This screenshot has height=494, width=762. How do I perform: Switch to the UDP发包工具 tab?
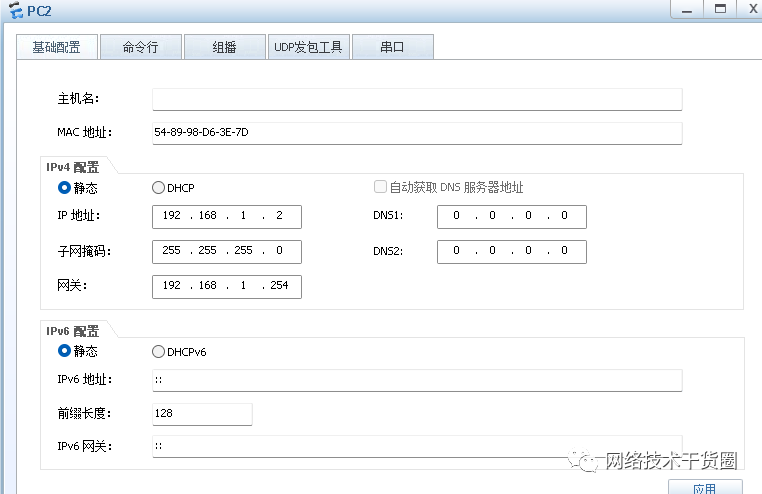309,47
